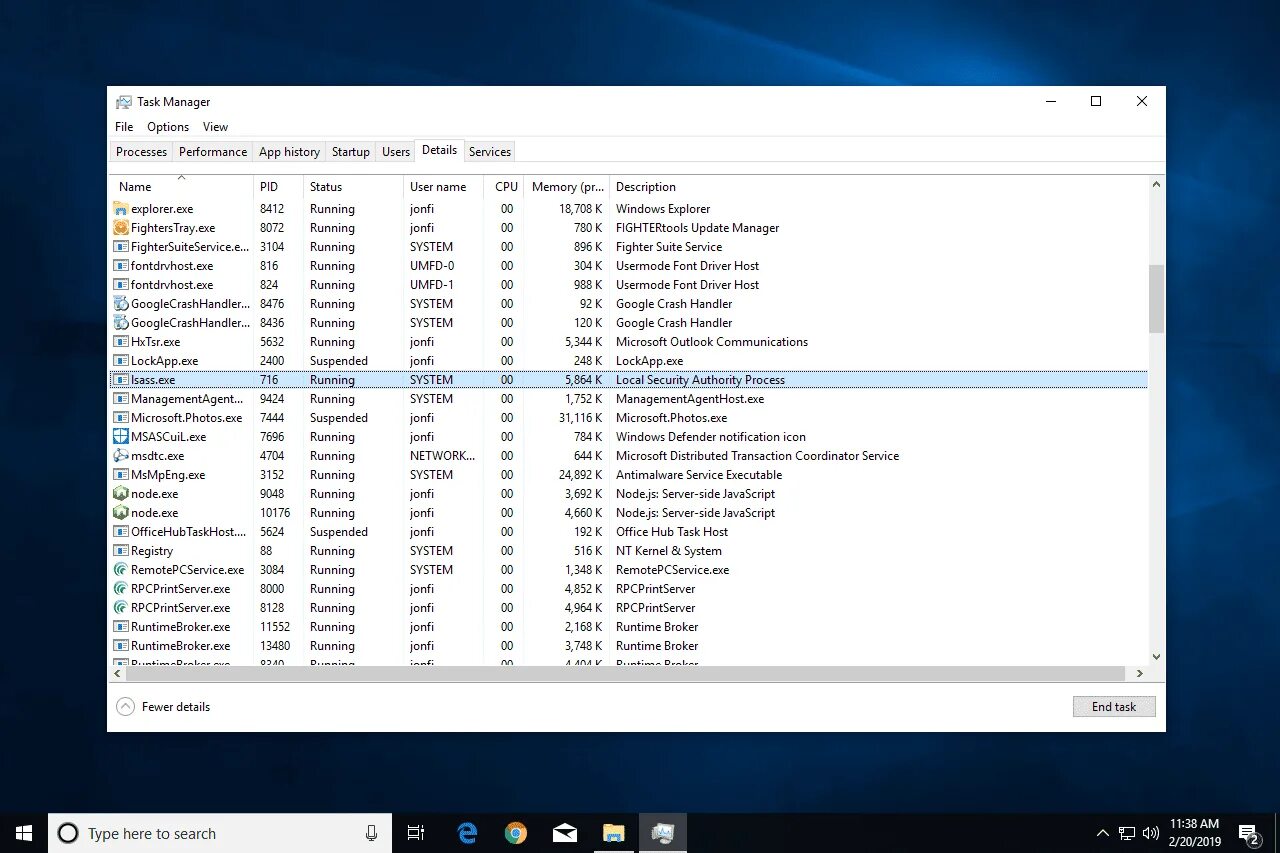Click the explorer.exe folder icon

121,209
